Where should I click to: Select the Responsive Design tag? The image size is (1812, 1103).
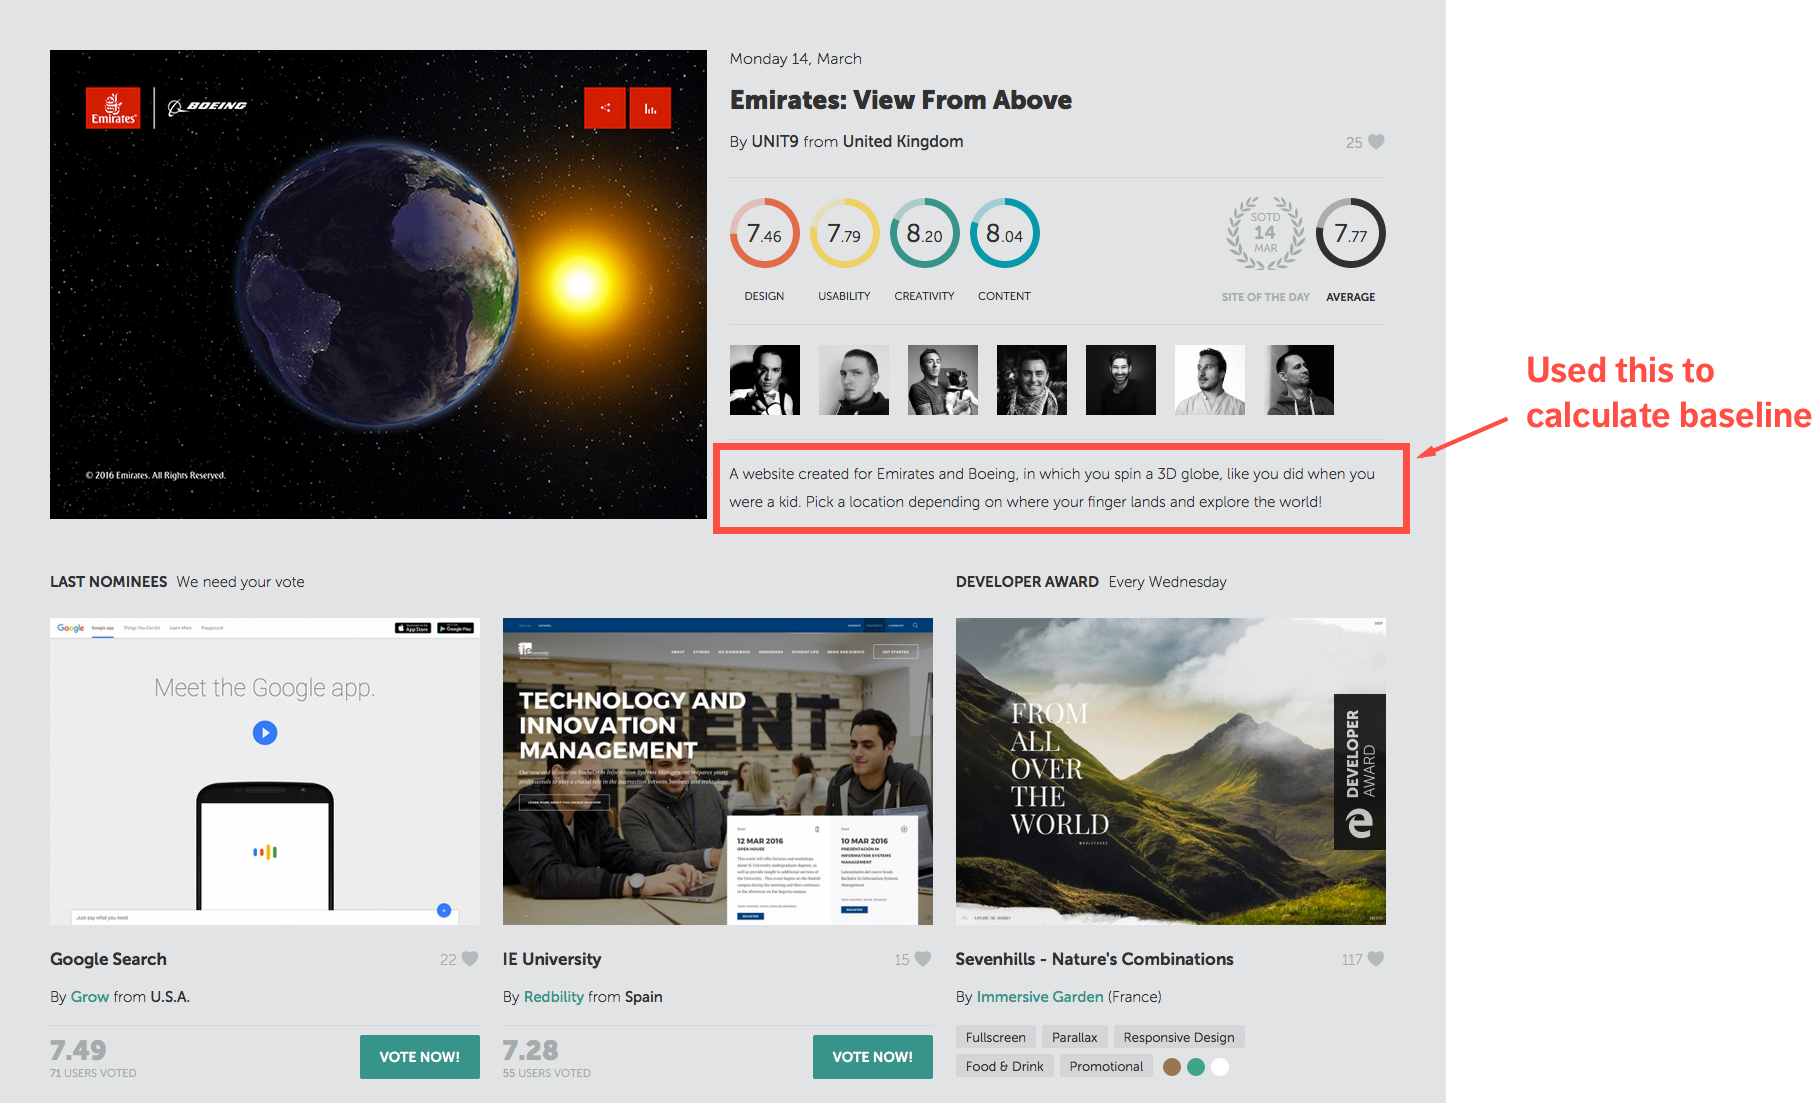point(1178,1037)
